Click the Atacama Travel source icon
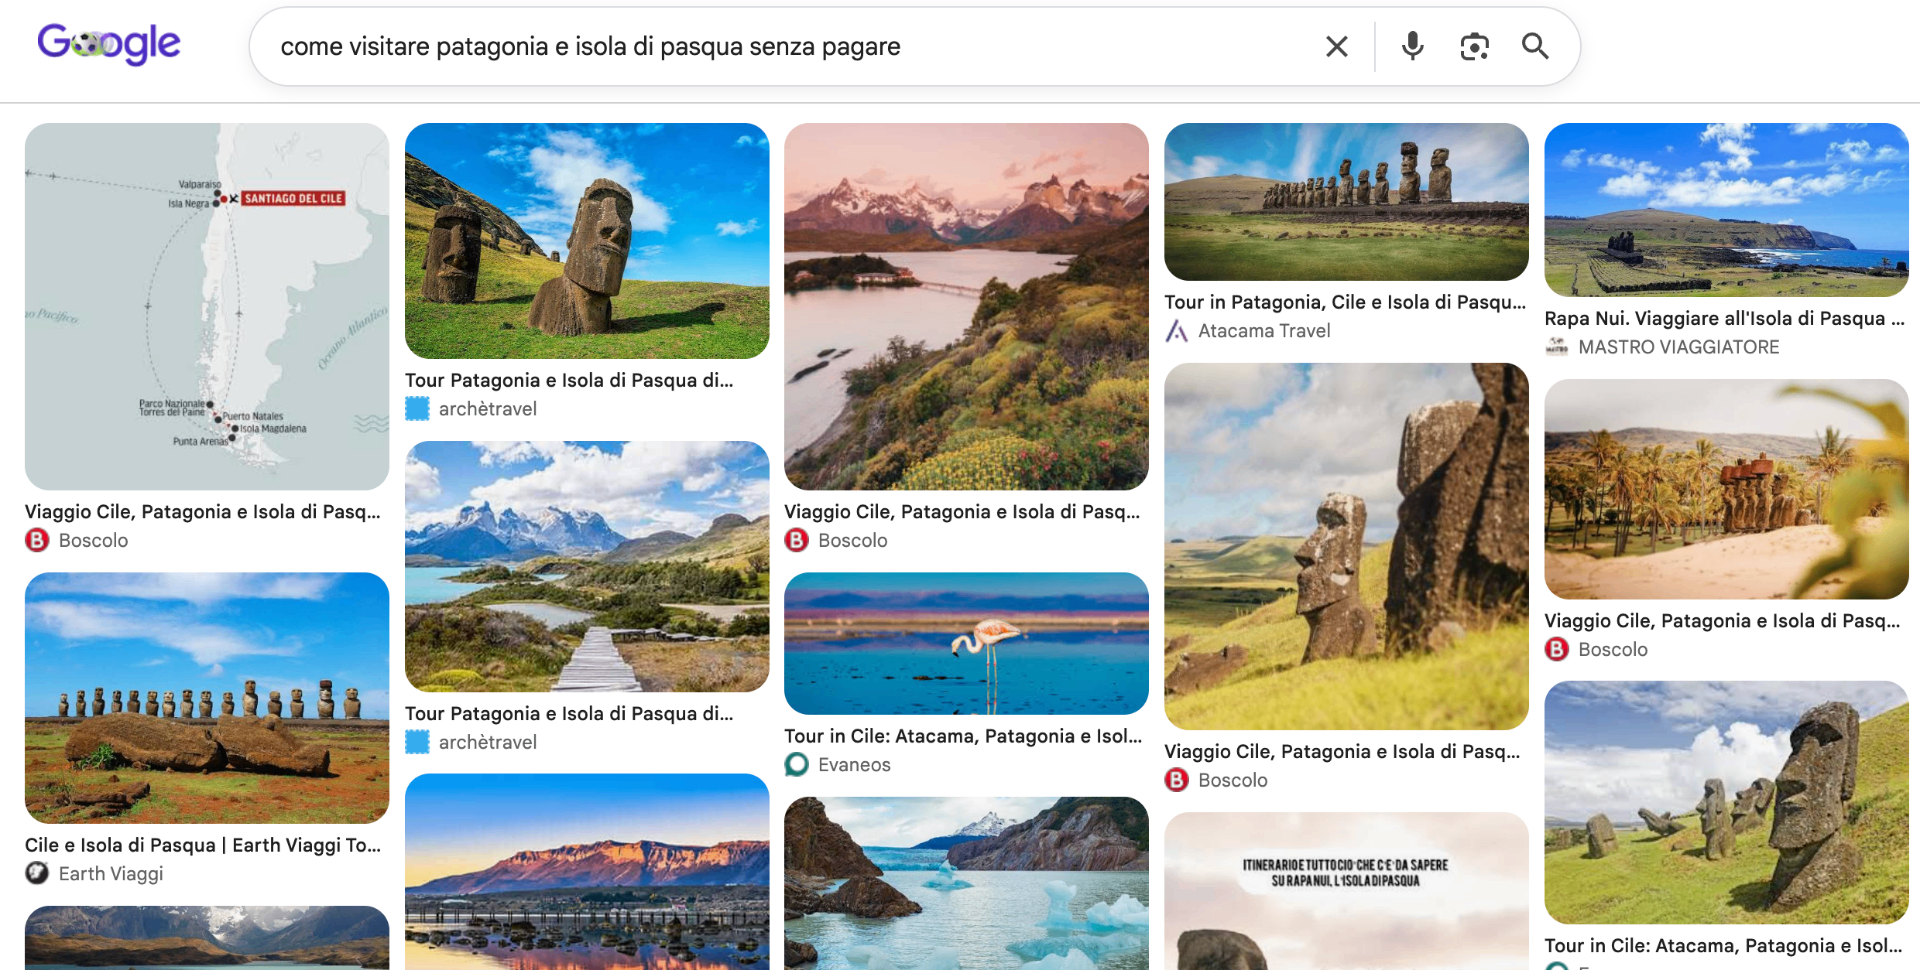The image size is (1920, 970). coord(1177,331)
